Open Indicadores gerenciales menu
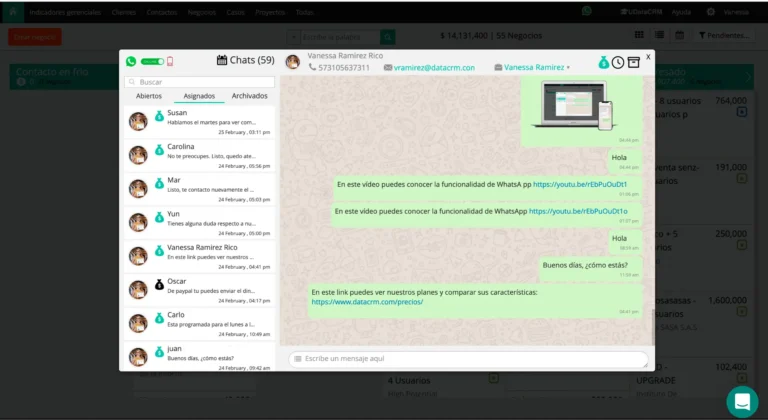The width and height of the screenshot is (768, 420). [x=65, y=12]
